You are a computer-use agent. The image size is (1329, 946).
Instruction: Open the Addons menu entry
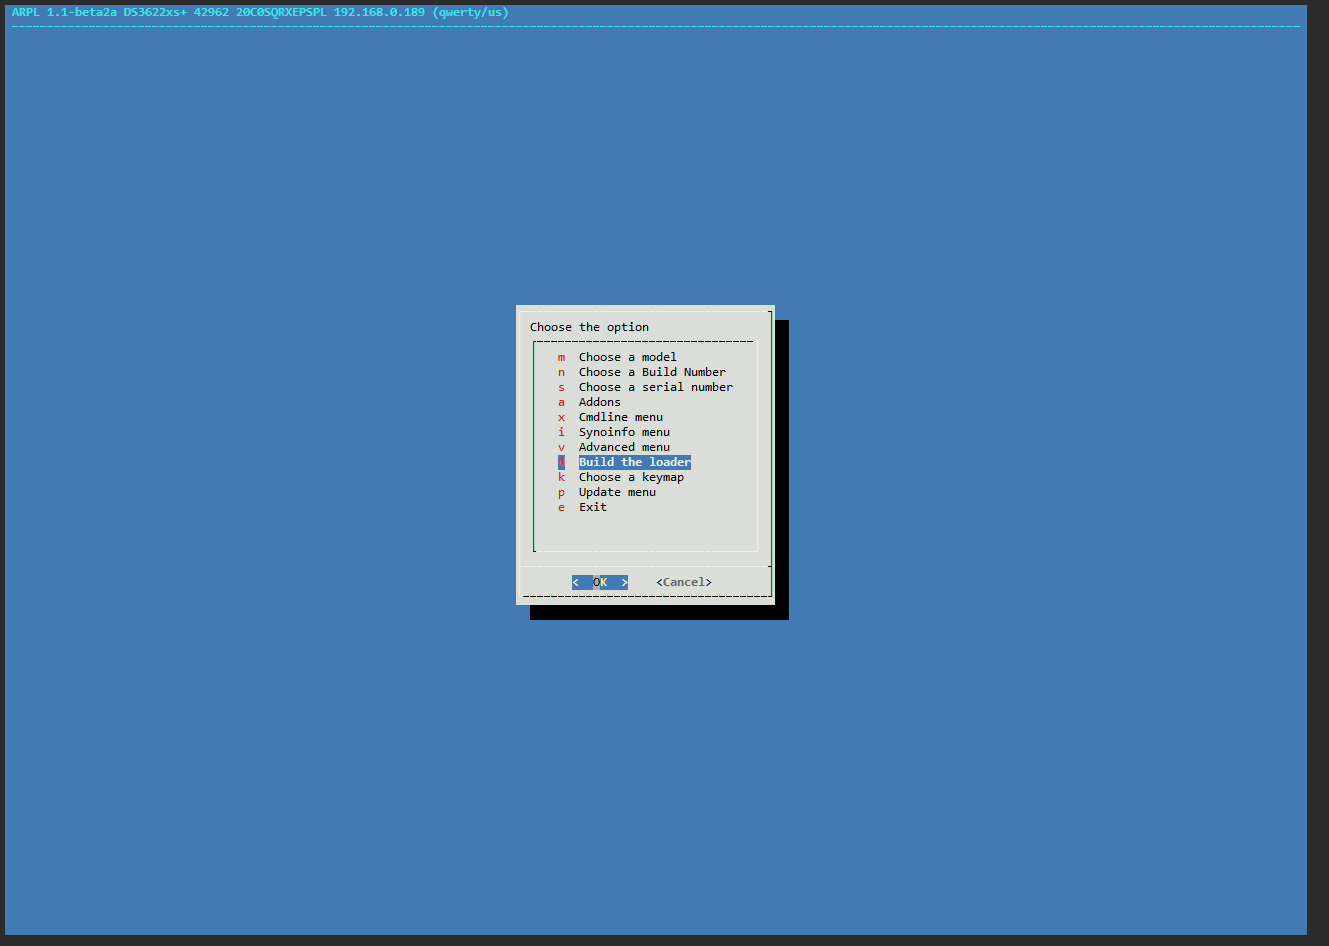[599, 402]
